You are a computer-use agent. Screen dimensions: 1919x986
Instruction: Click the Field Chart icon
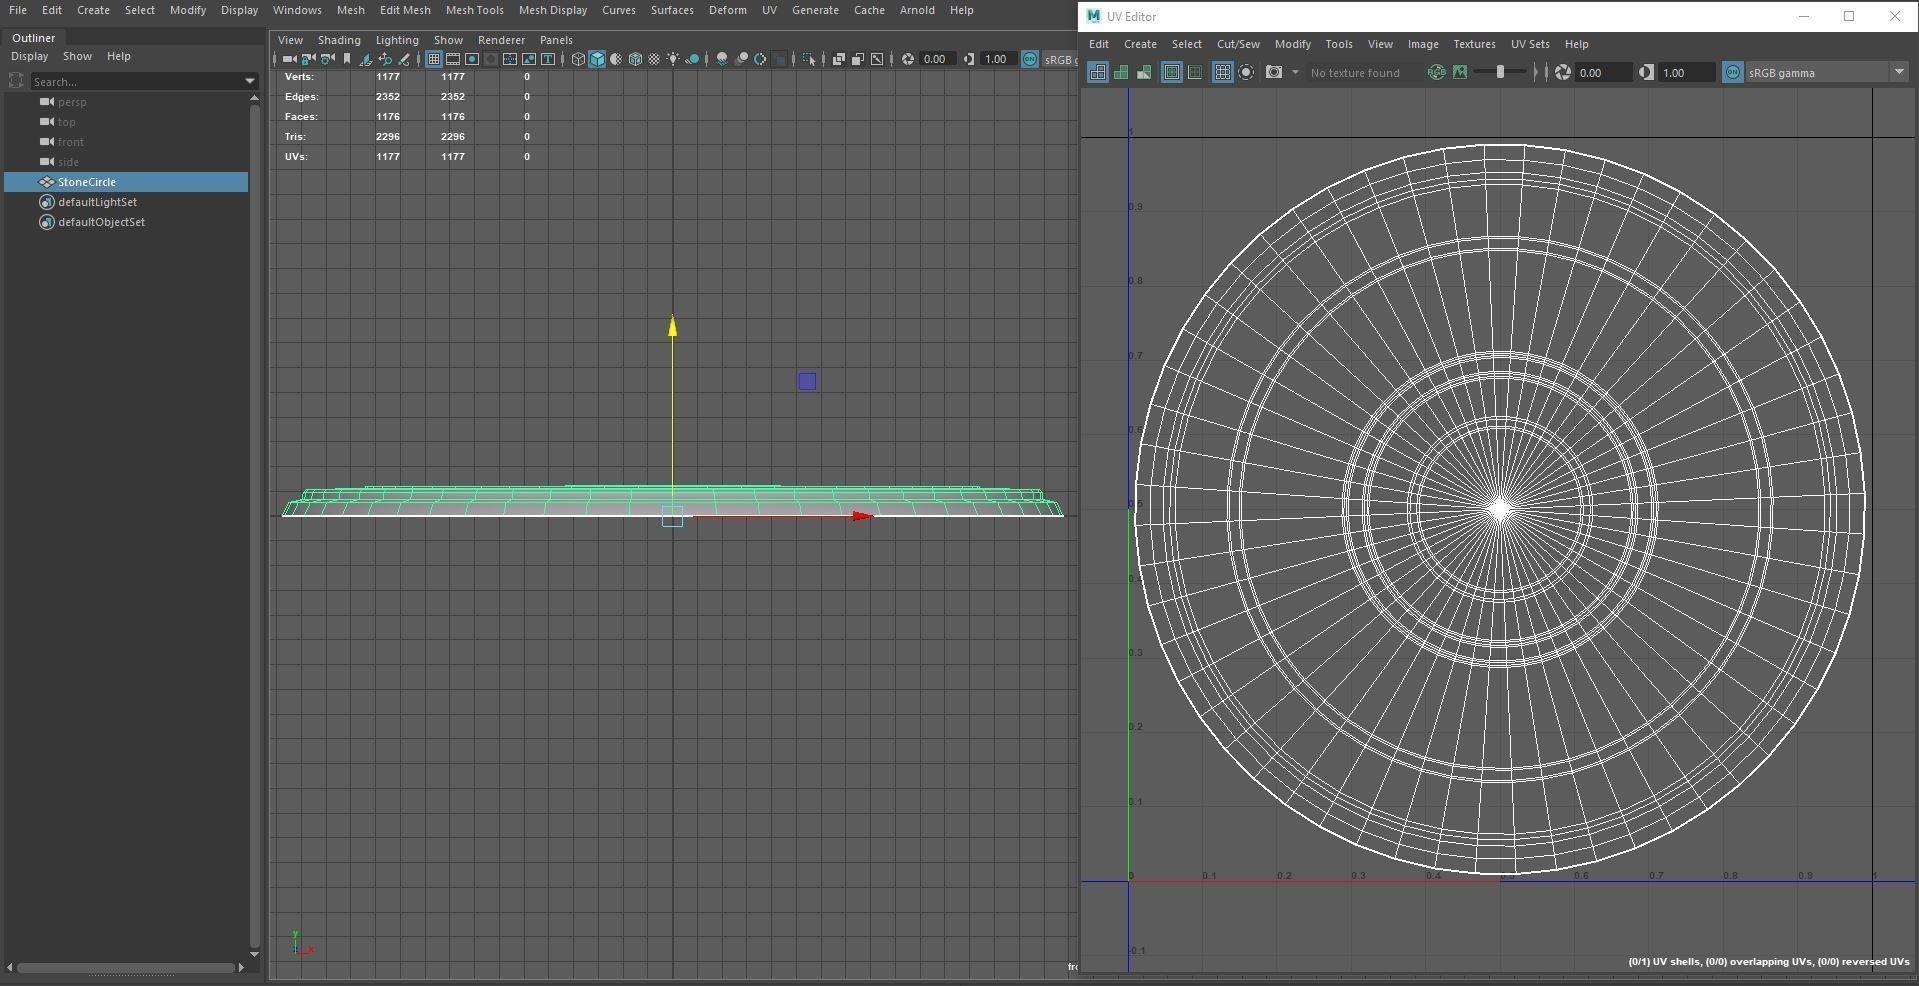pyautogui.click(x=510, y=59)
